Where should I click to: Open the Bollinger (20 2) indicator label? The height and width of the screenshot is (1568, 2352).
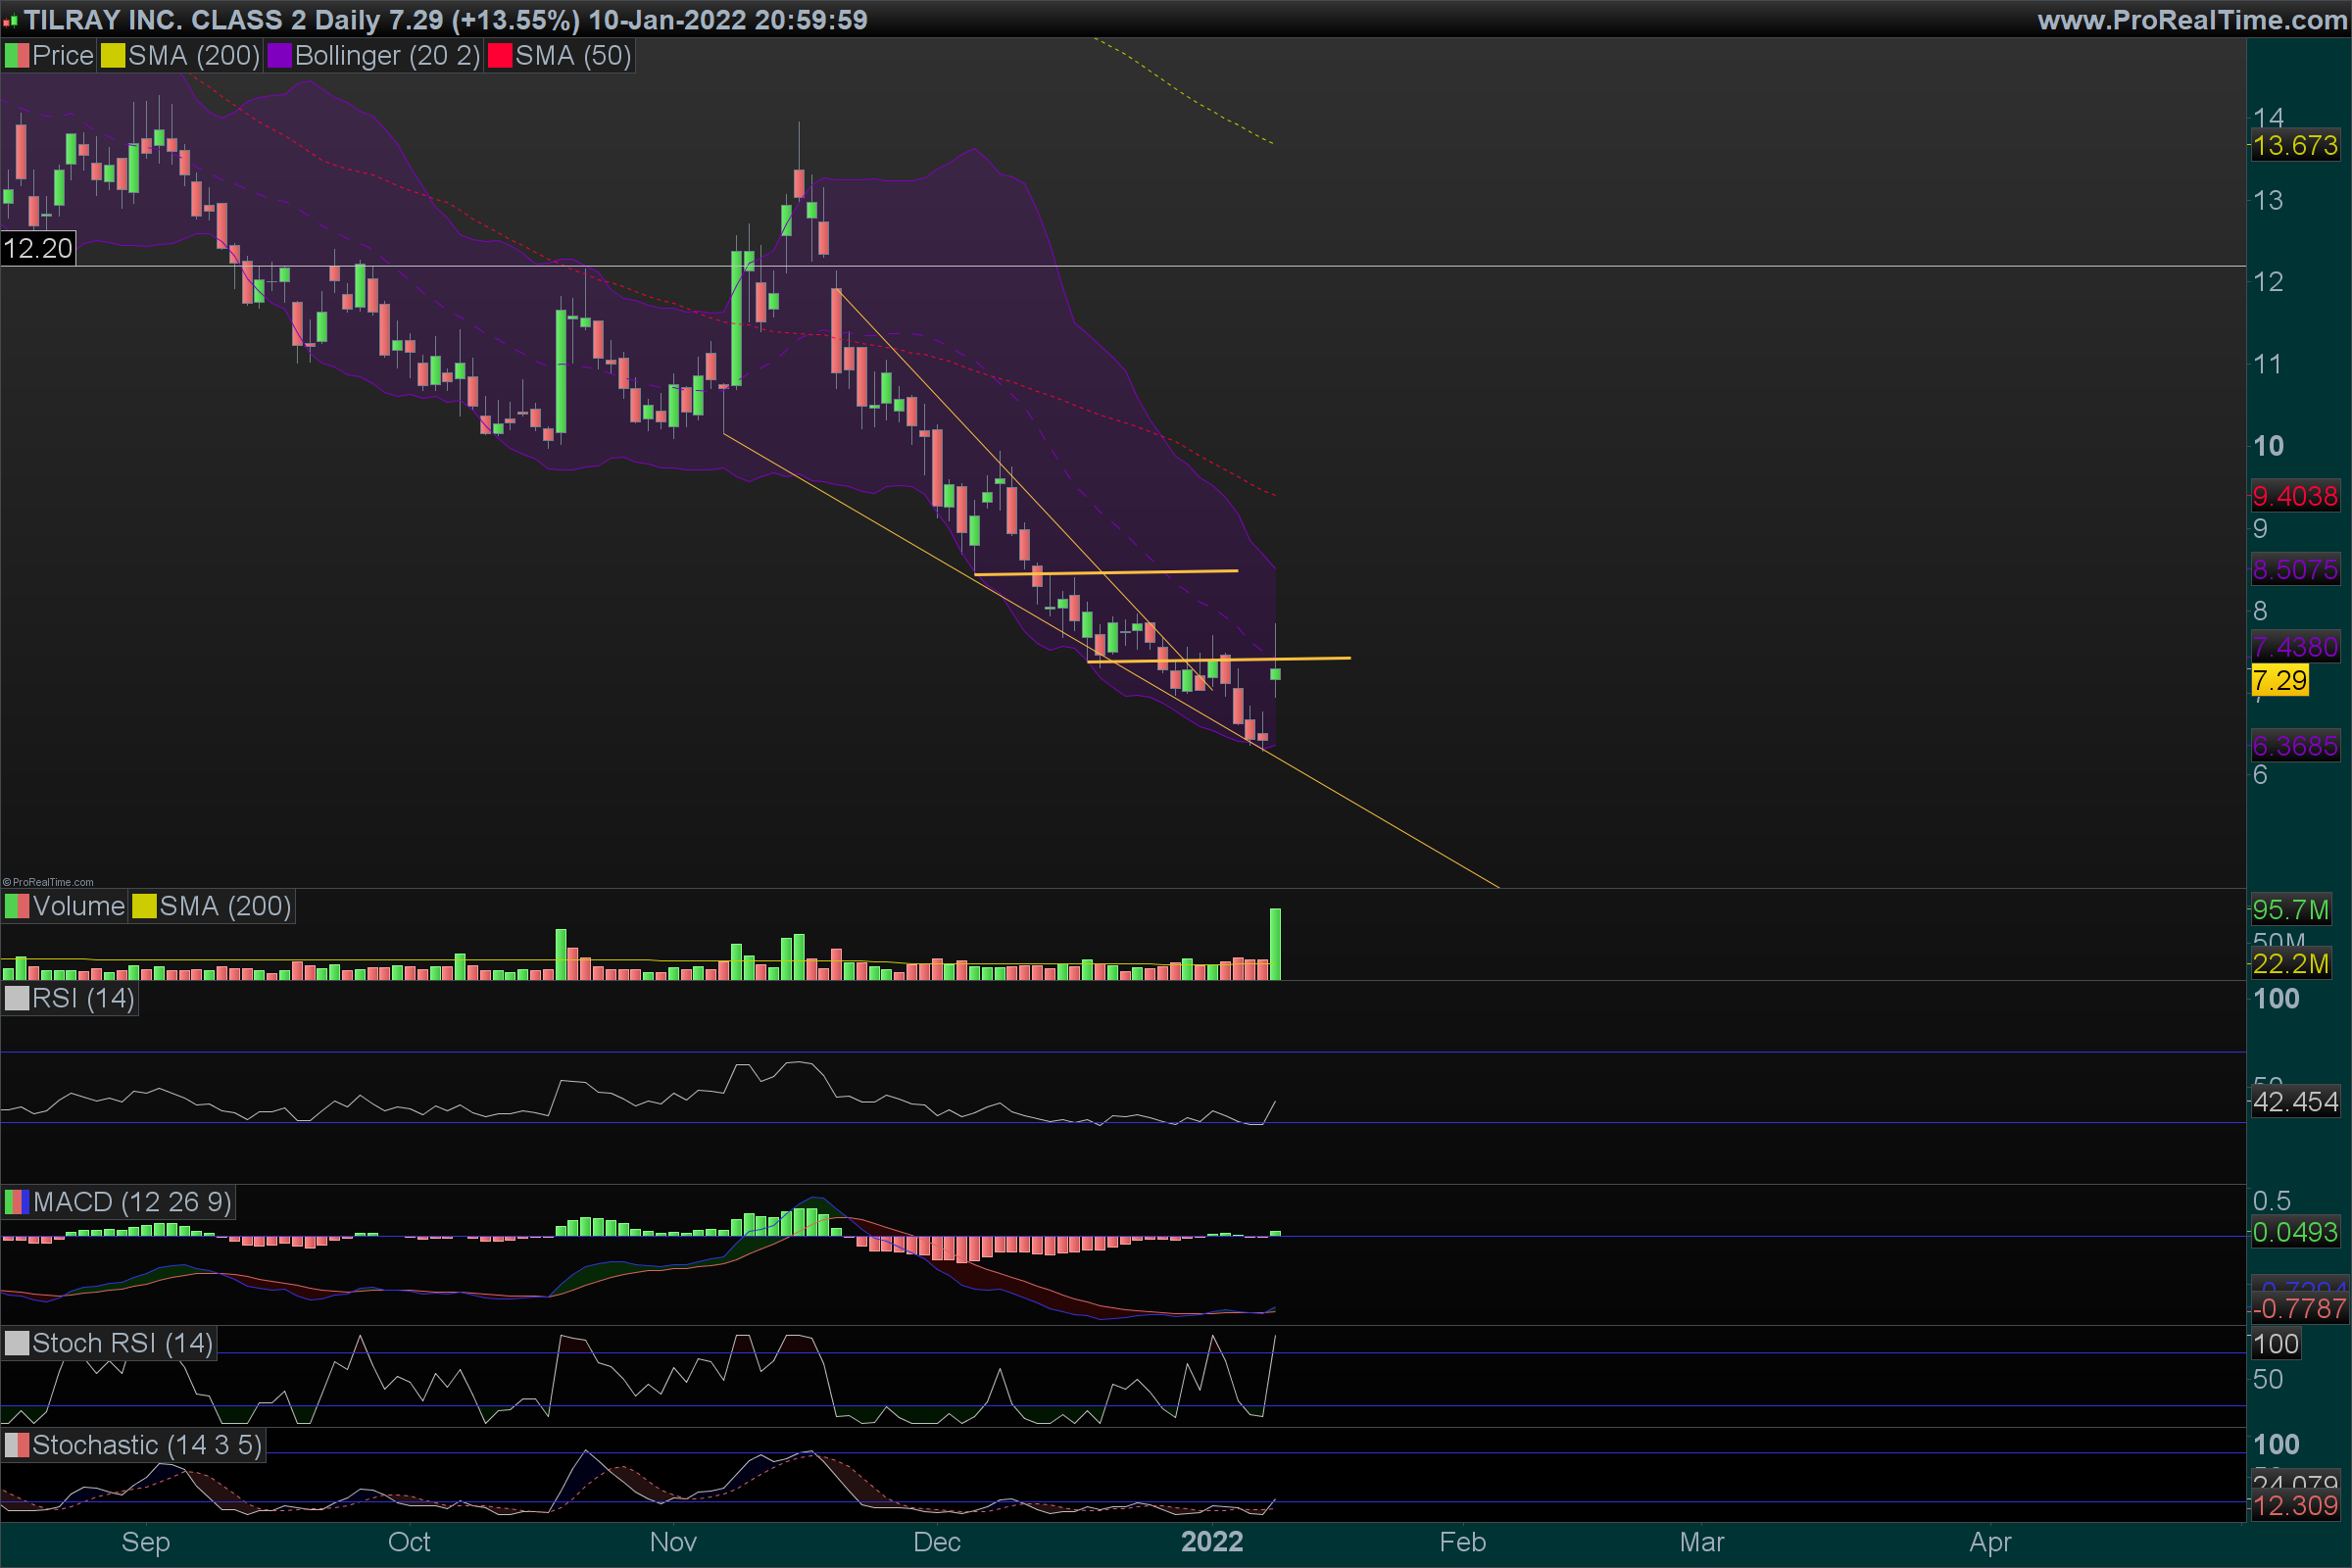point(387,56)
